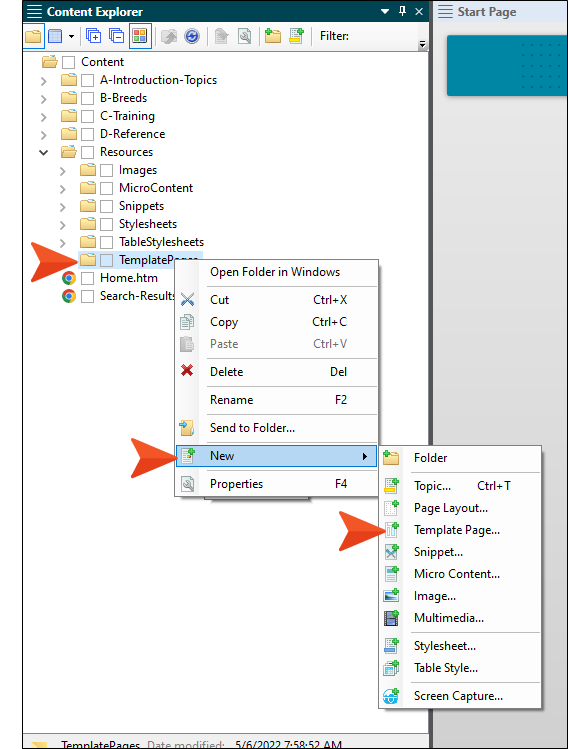Click the New Topic toolbar icon
The height and width of the screenshot is (749, 568).
pyautogui.click(x=296, y=36)
